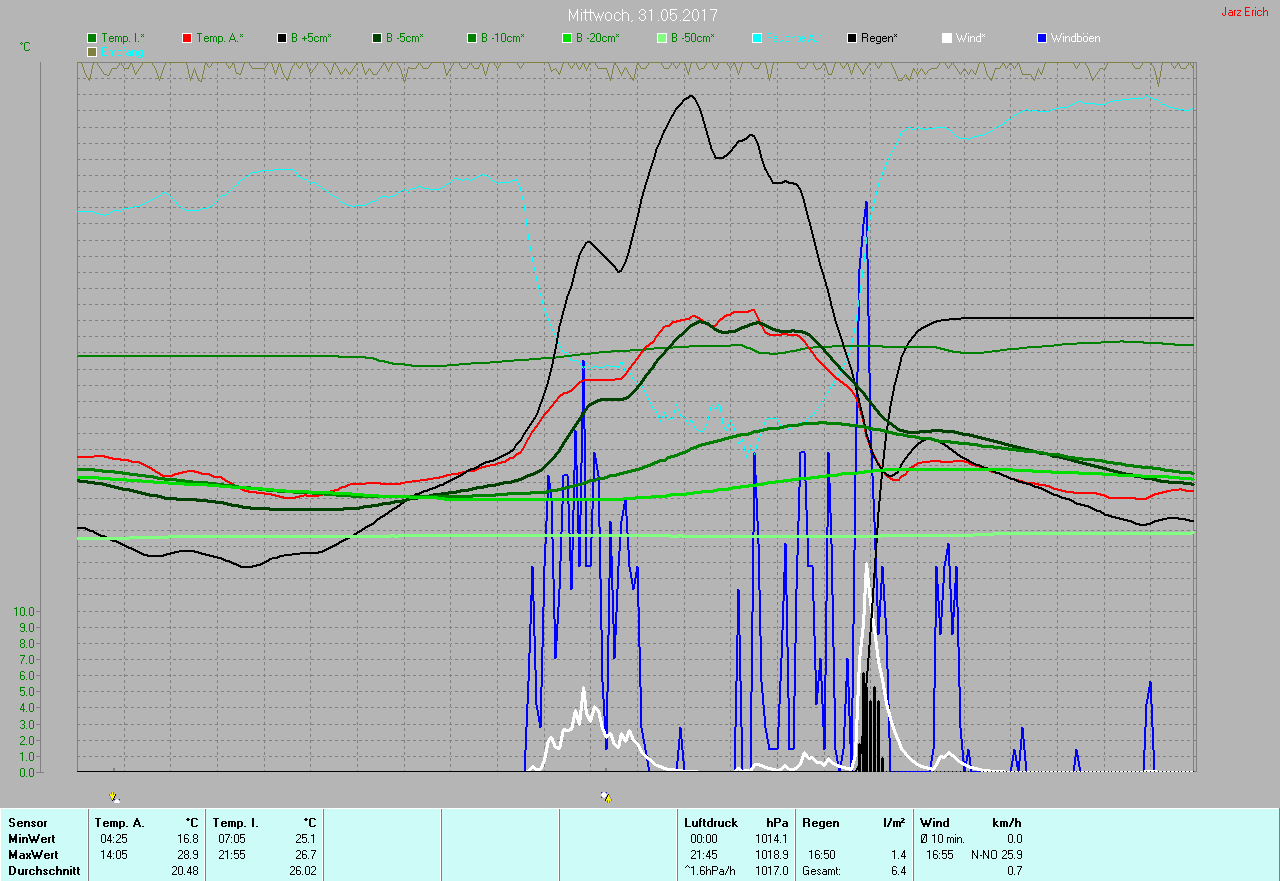Viewport: 1280px width, 881px height.
Task: Select the minimum outside temperature value "16.8"
Action: click(187, 839)
